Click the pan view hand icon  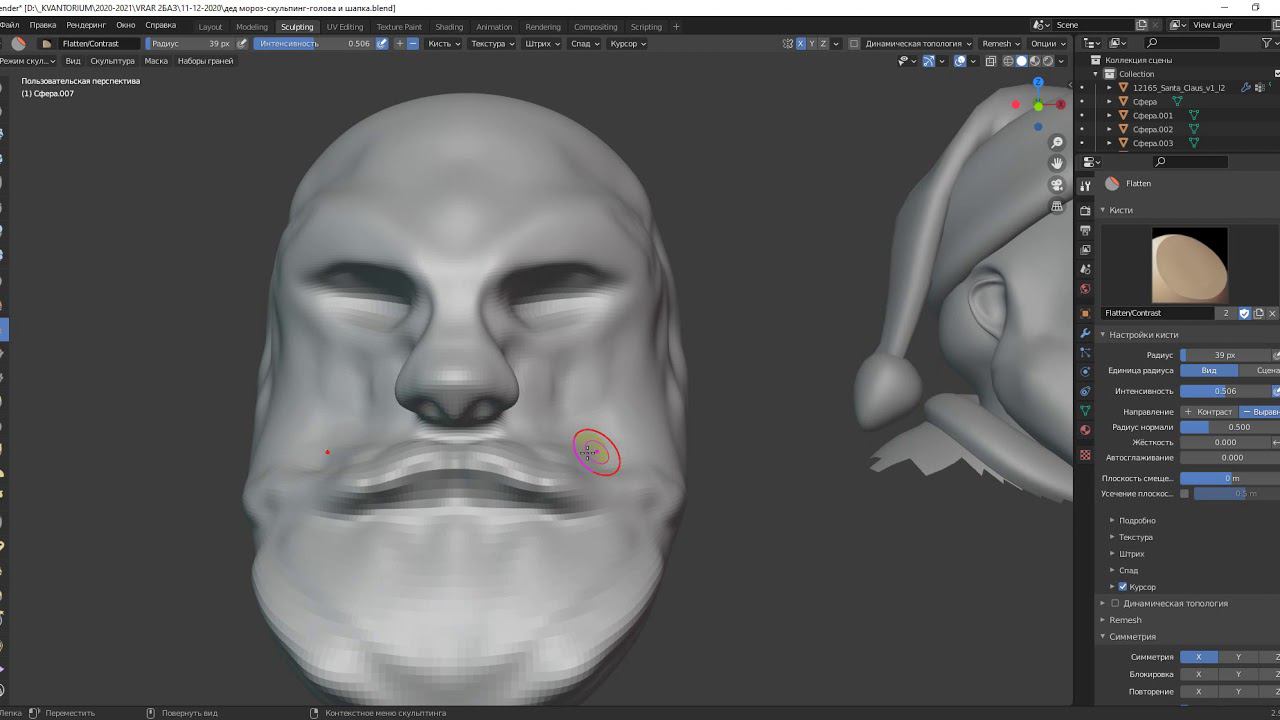1057,163
